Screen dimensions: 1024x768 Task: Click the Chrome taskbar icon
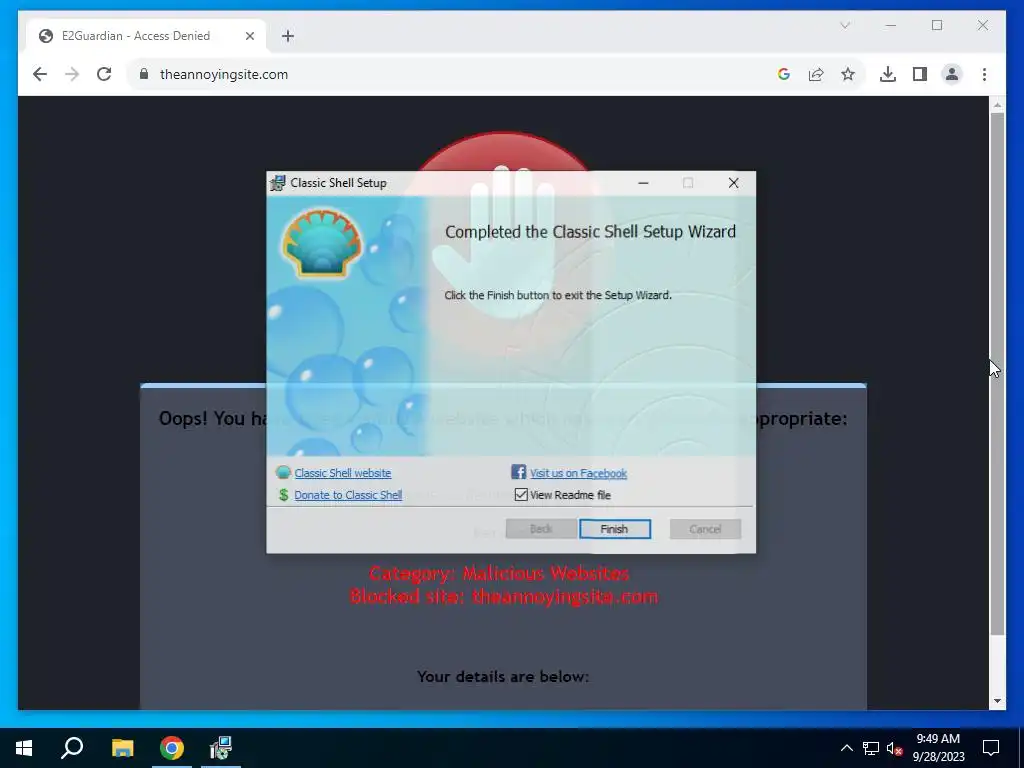[172, 748]
